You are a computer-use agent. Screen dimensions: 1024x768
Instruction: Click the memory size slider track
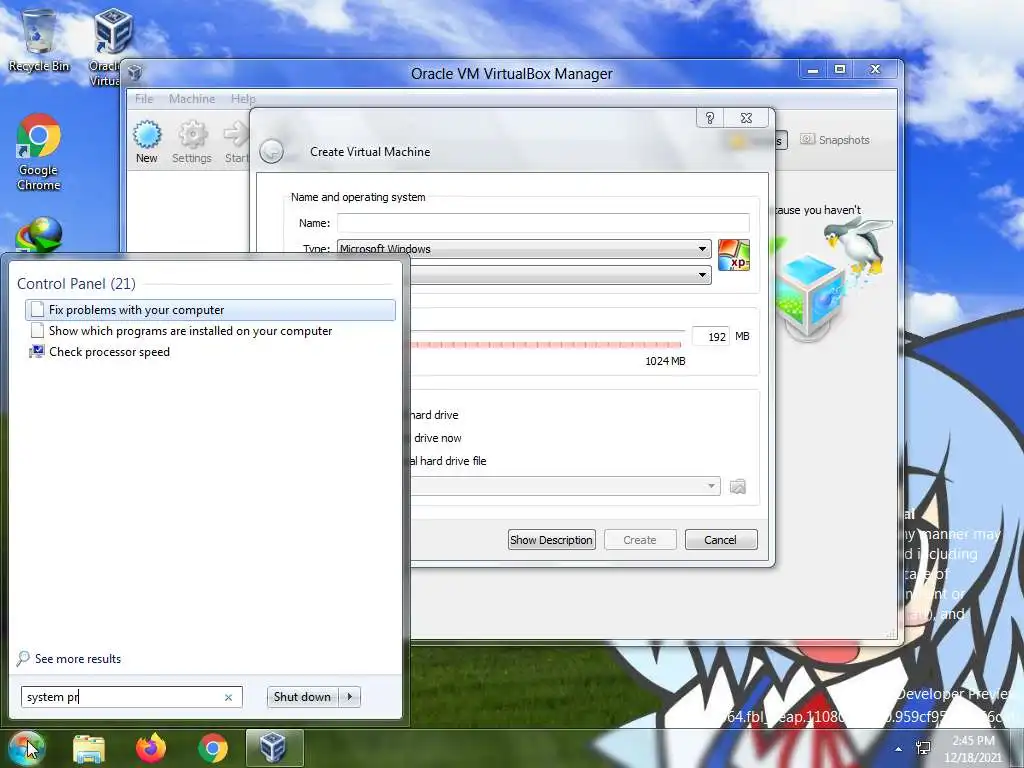(x=545, y=344)
